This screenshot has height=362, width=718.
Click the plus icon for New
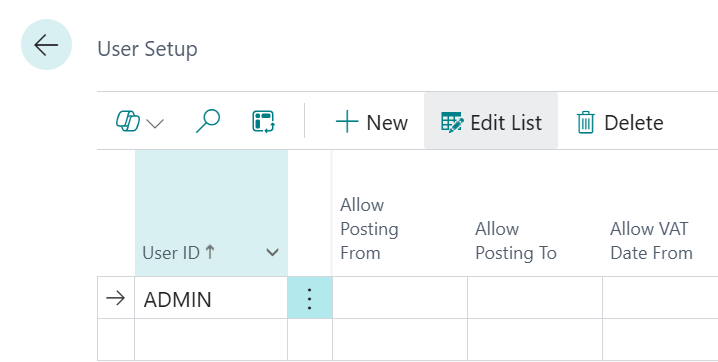click(x=347, y=122)
